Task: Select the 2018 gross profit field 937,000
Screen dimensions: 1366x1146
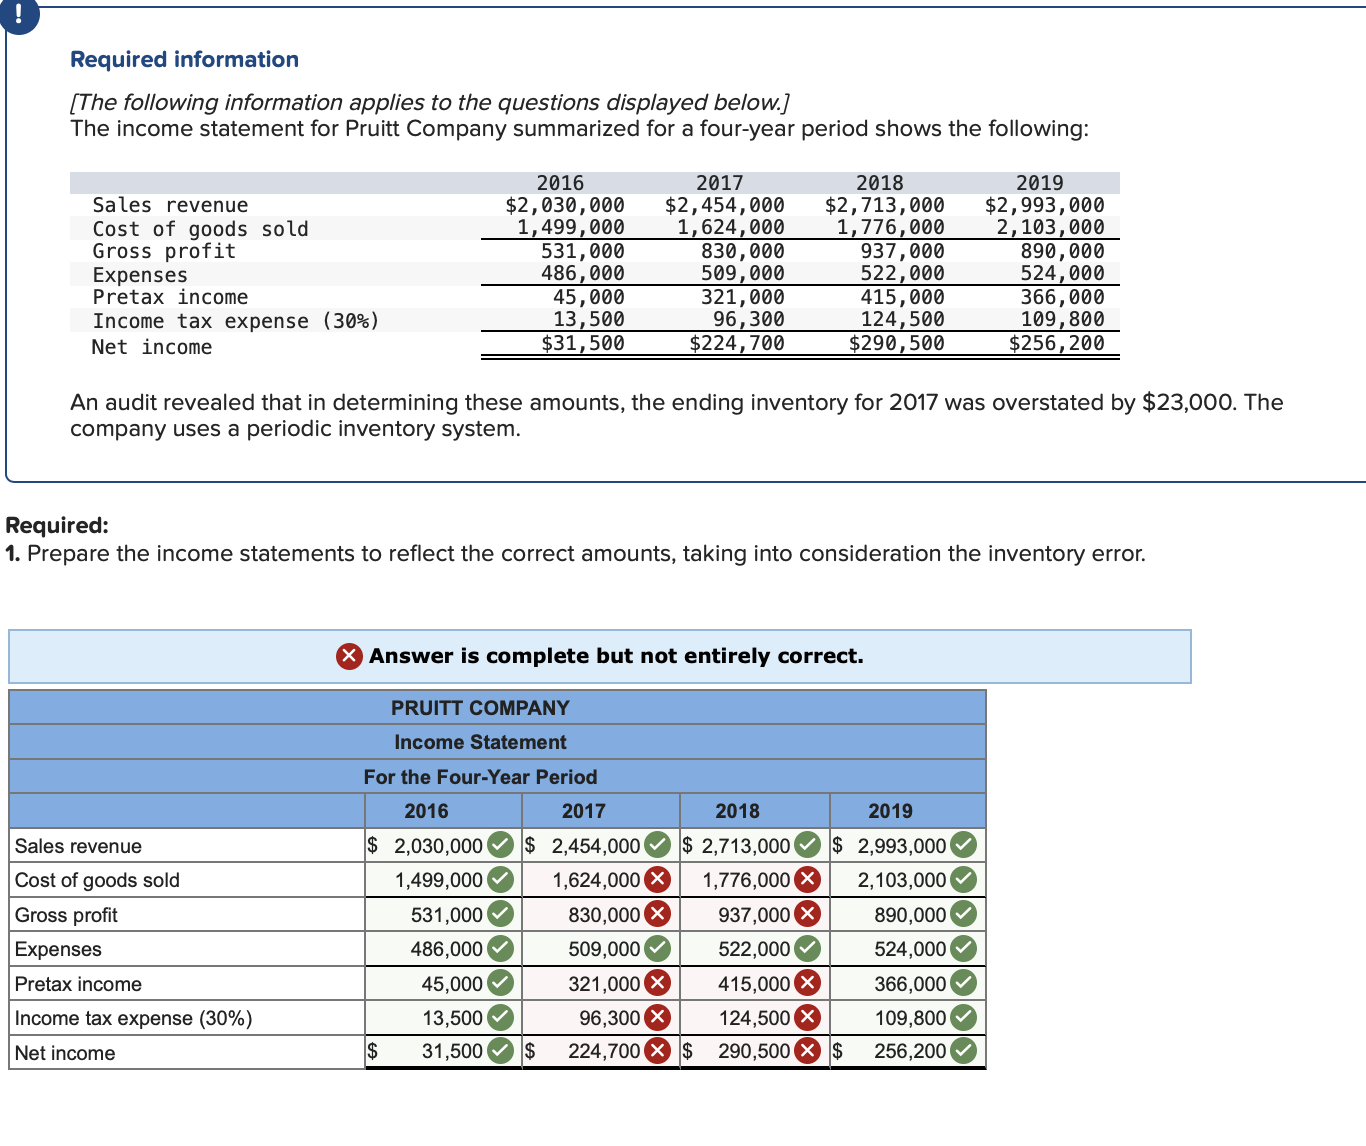Action: (755, 914)
